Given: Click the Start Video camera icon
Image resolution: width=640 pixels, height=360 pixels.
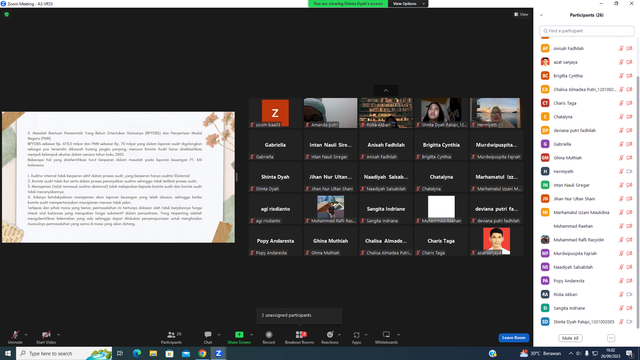Looking at the screenshot, I should tap(46, 335).
